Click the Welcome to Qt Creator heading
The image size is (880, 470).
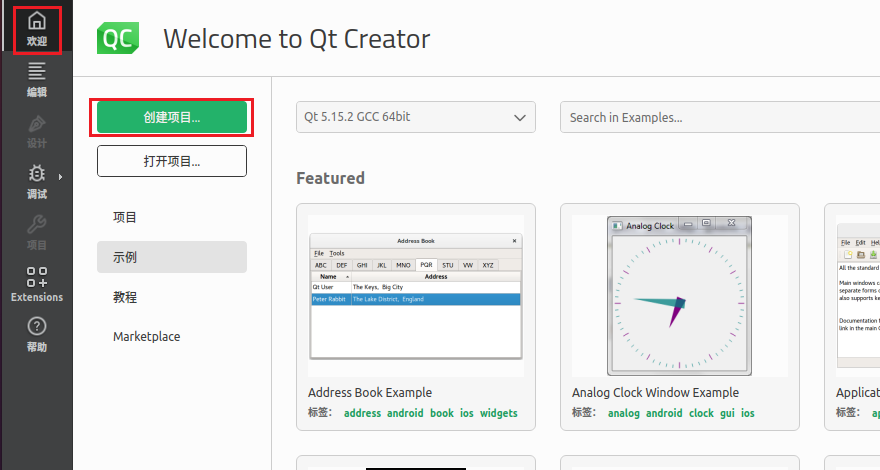pos(296,39)
